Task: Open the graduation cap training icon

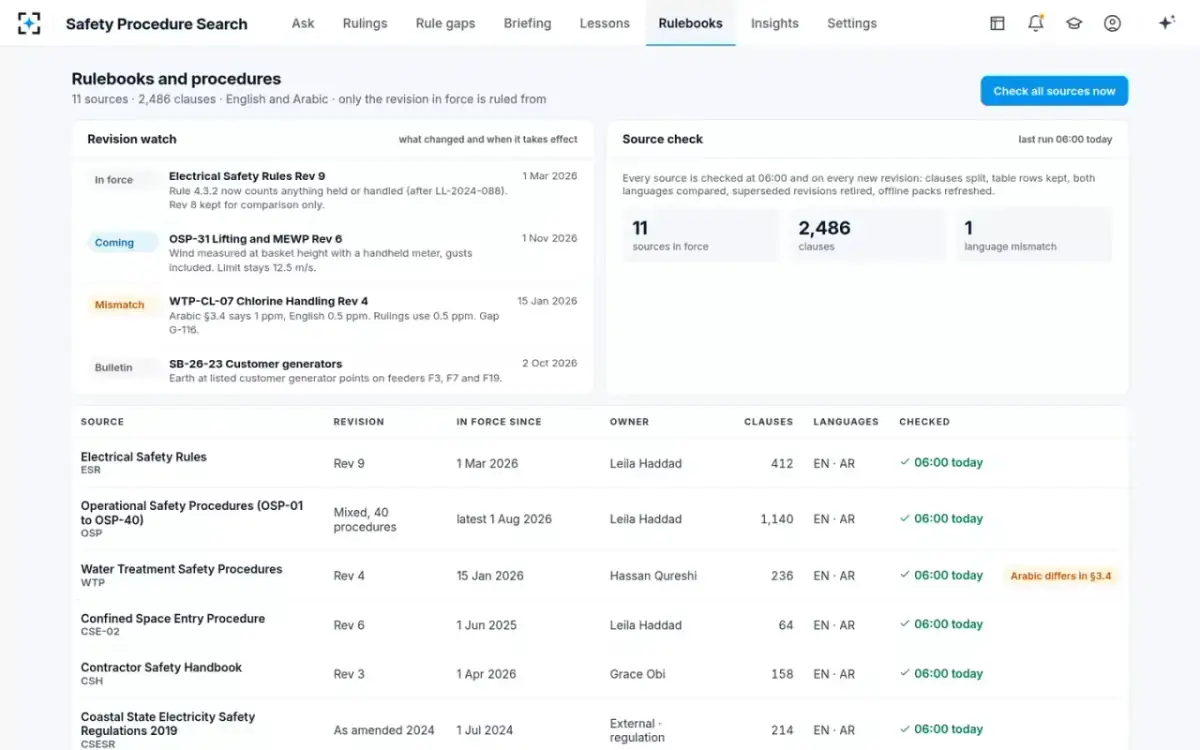Action: (x=1074, y=23)
